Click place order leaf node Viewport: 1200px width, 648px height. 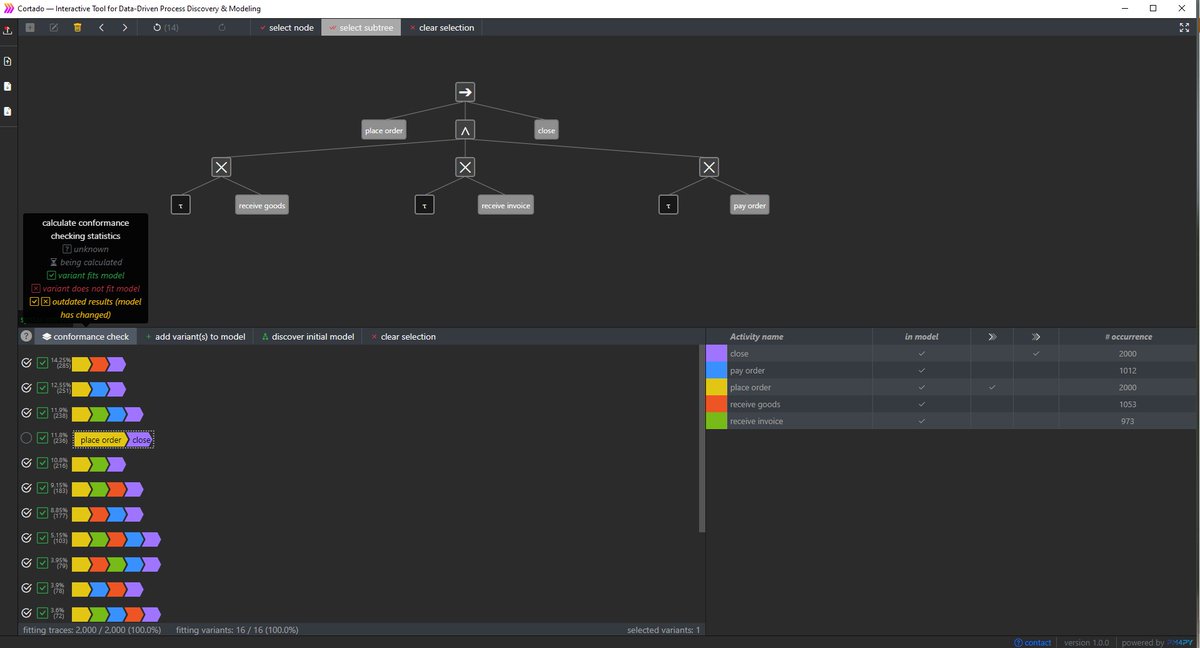[384, 130]
